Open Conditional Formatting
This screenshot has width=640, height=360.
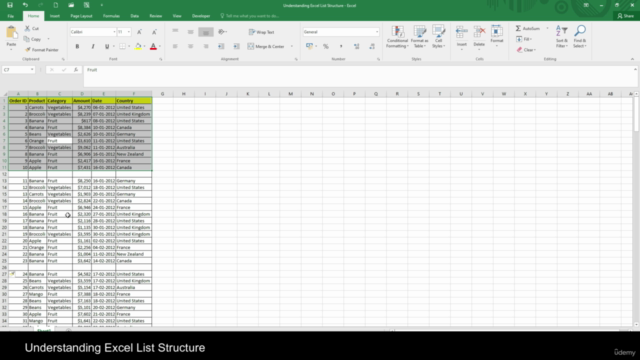coord(397,37)
